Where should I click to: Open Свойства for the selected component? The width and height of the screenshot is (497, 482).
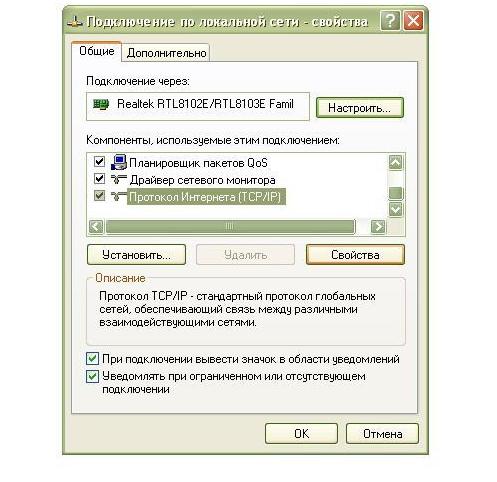(355, 255)
